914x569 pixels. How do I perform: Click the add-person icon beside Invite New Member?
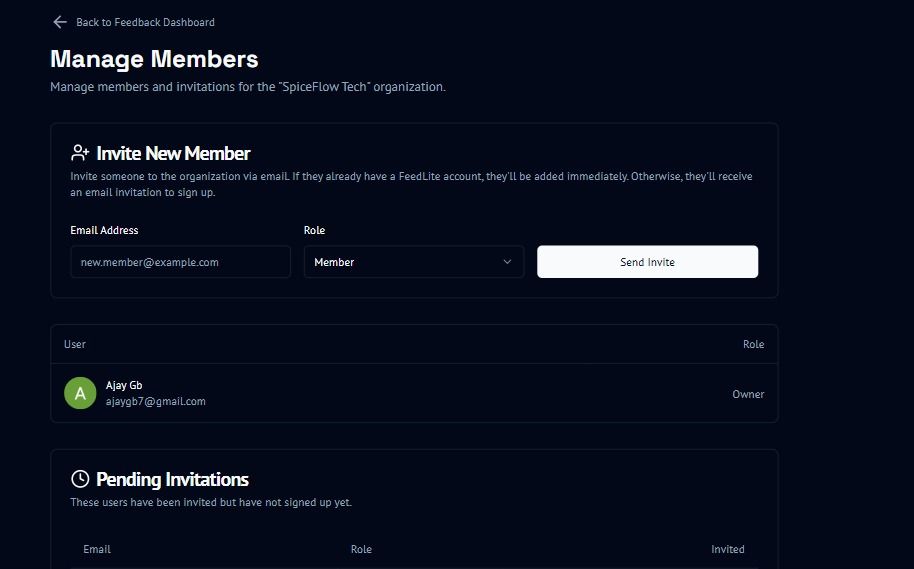click(x=80, y=153)
